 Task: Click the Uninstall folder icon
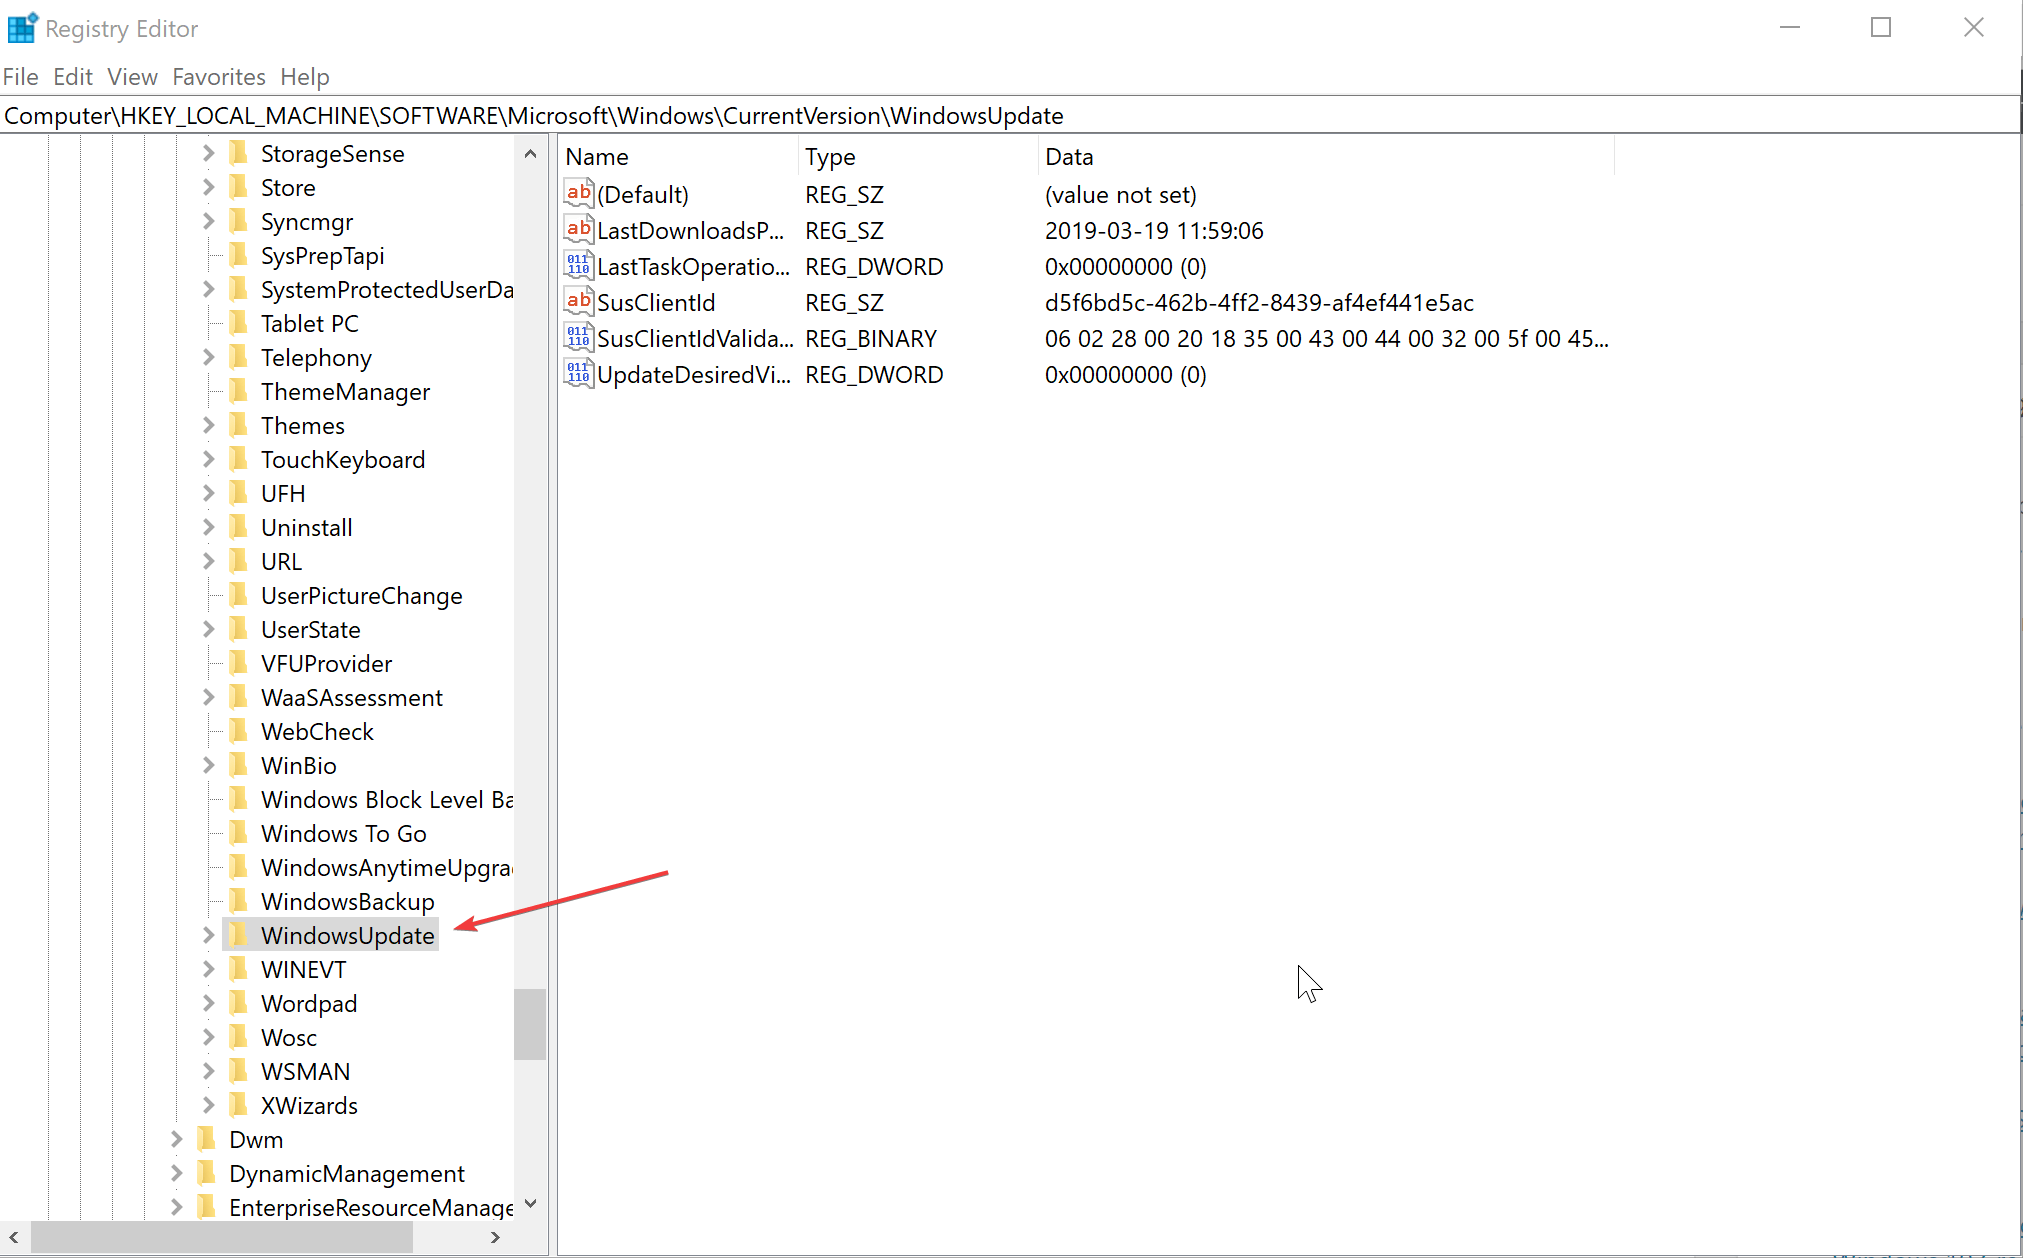coord(239,527)
